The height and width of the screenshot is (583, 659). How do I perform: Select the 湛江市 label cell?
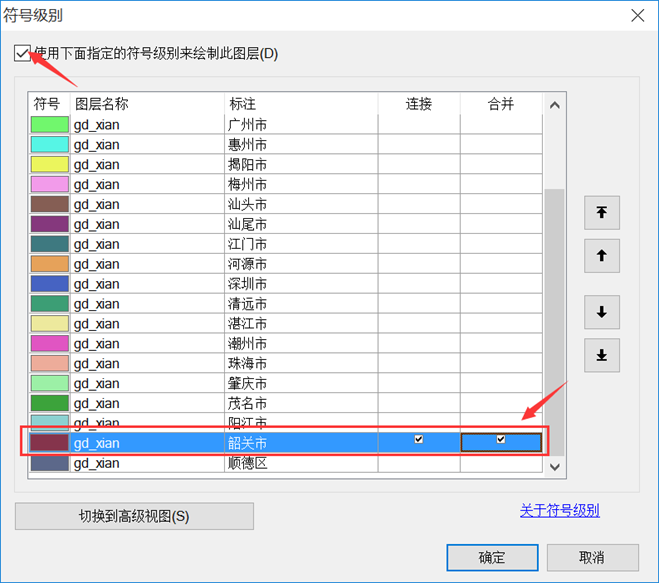[x=301, y=323]
